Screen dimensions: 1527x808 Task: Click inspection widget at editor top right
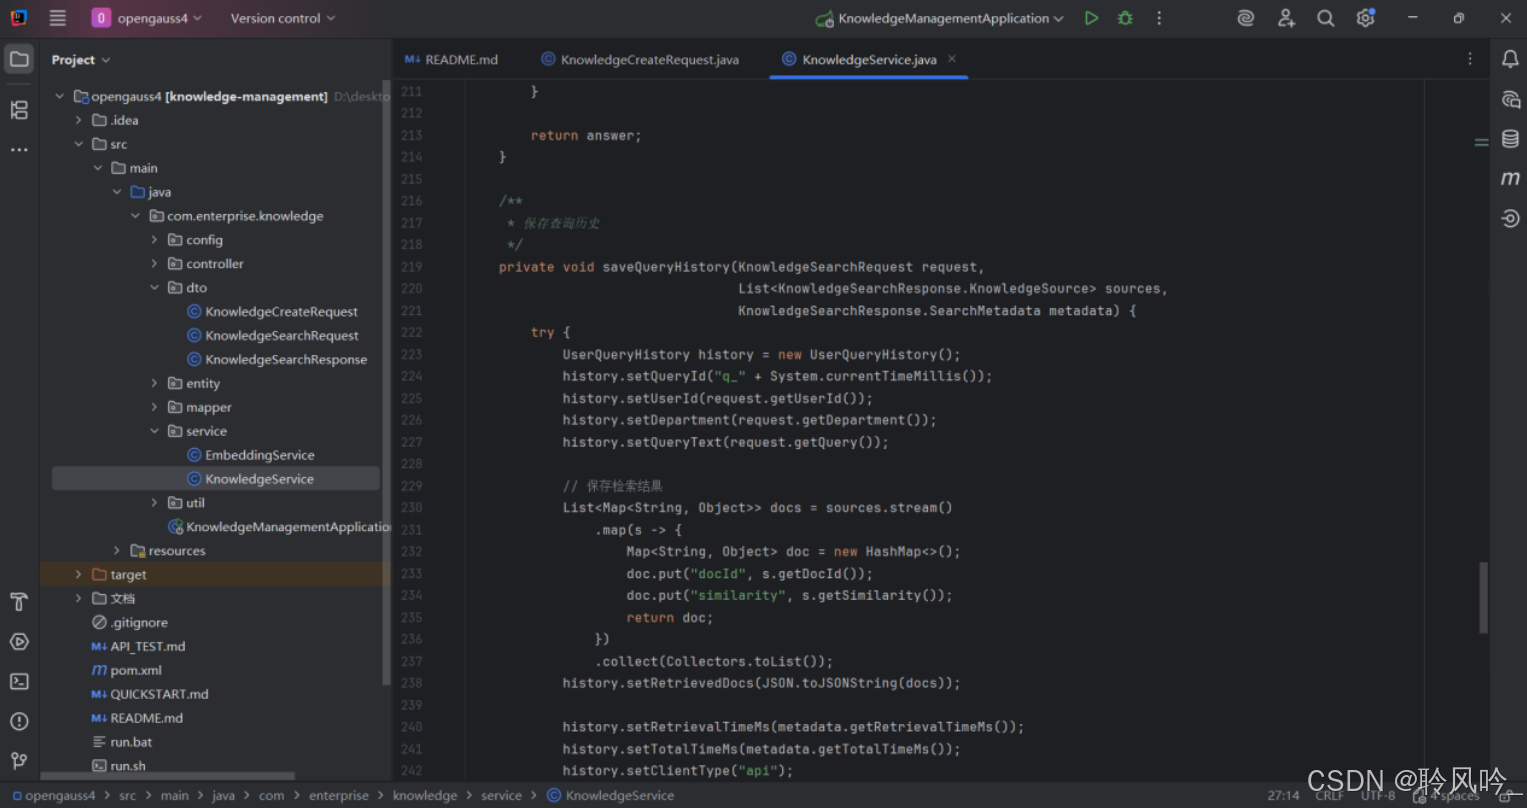point(1481,142)
